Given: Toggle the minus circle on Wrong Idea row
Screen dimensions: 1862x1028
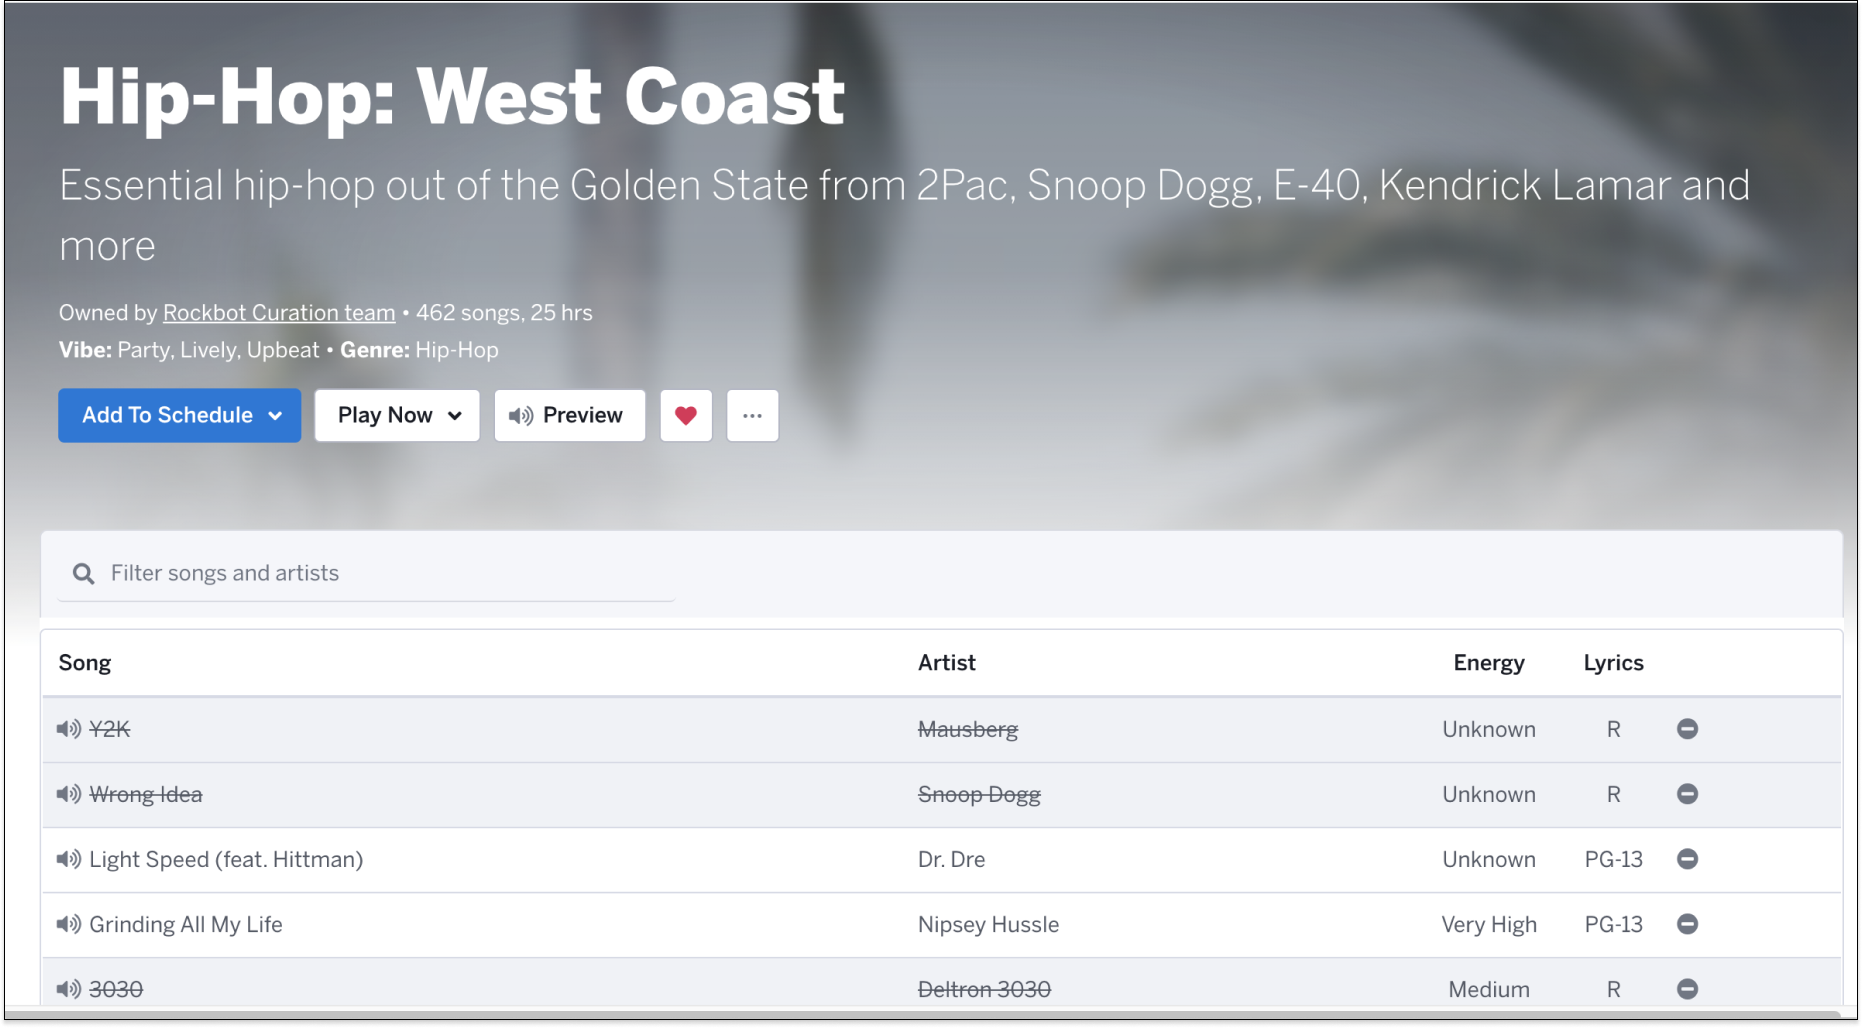Looking at the screenshot, I should [x=1687, y=794].
